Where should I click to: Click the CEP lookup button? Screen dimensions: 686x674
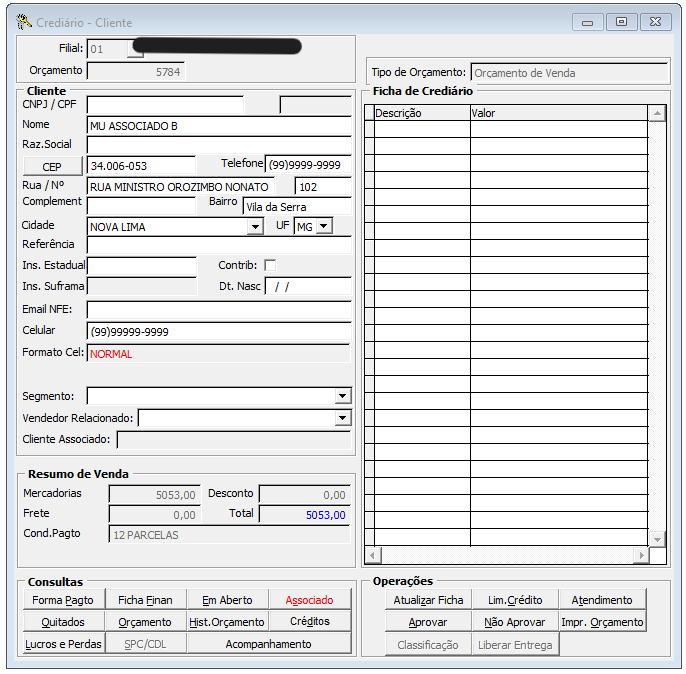click(52, 166)
